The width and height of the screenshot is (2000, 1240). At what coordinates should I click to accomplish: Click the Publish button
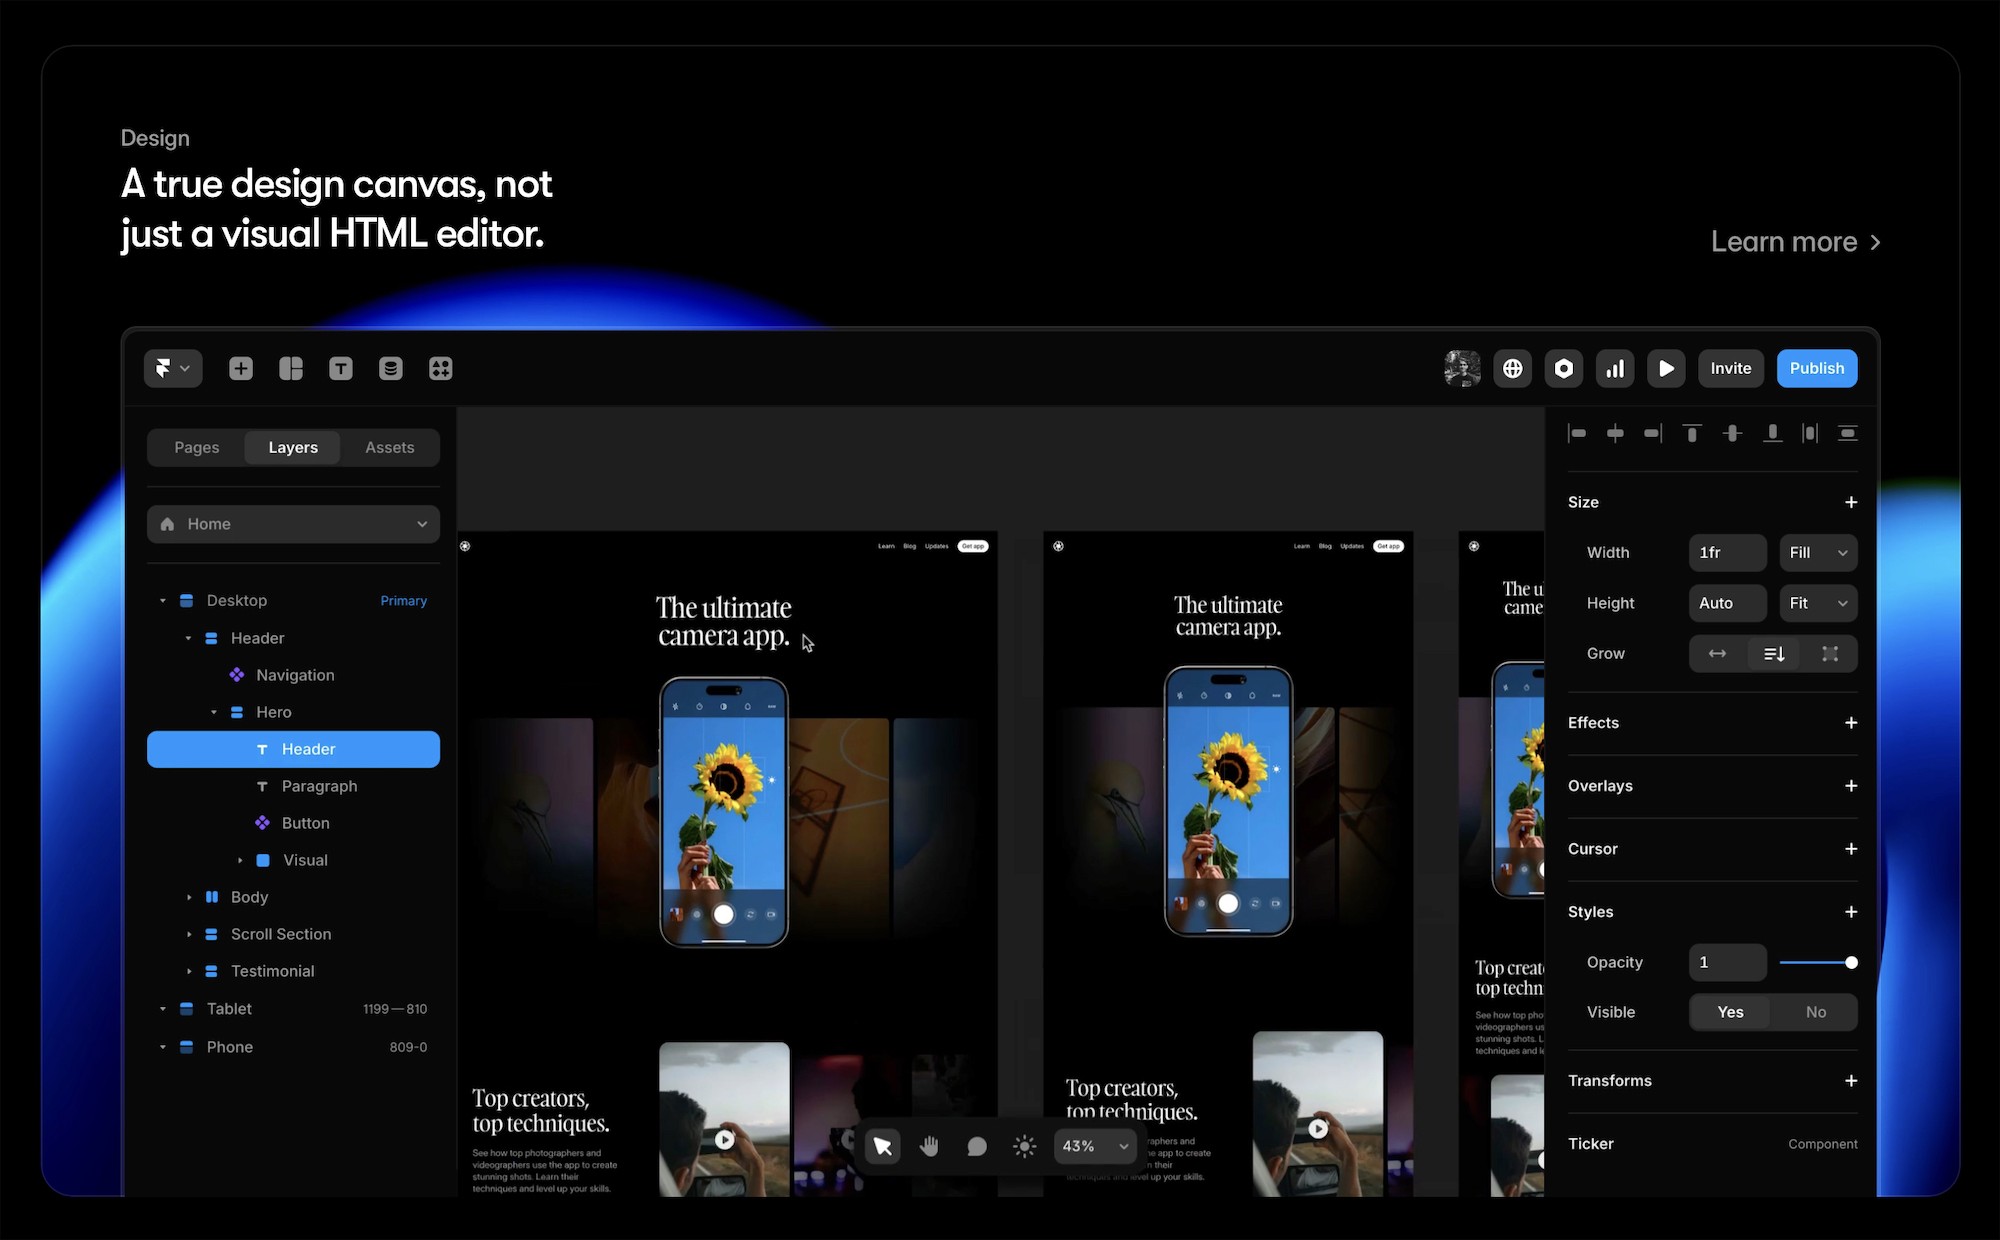[1817, 368]
